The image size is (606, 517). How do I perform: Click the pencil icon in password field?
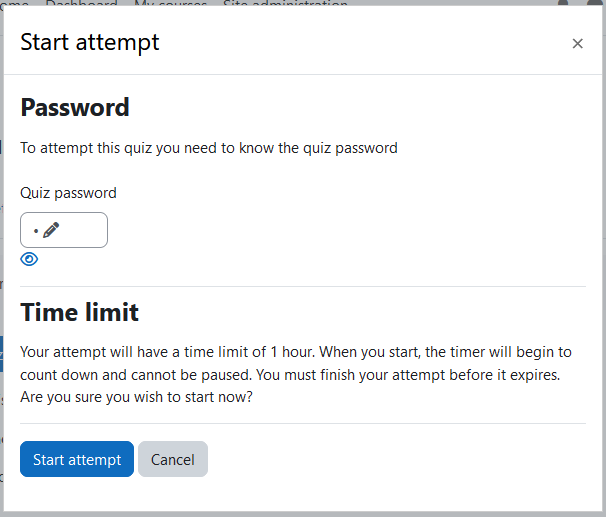pyautogui.click(x=51, y=230)
